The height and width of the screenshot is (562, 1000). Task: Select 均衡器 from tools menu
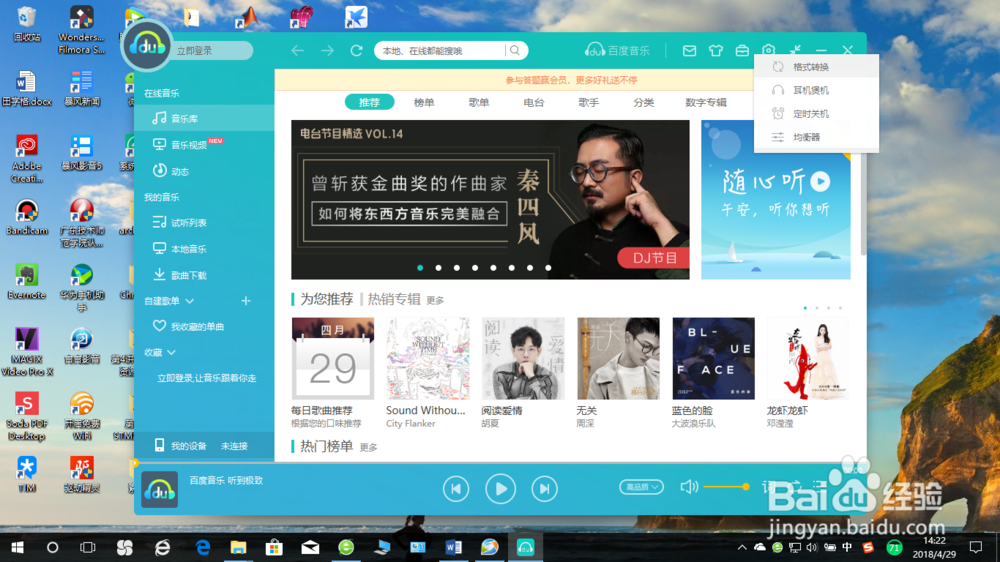816,137
